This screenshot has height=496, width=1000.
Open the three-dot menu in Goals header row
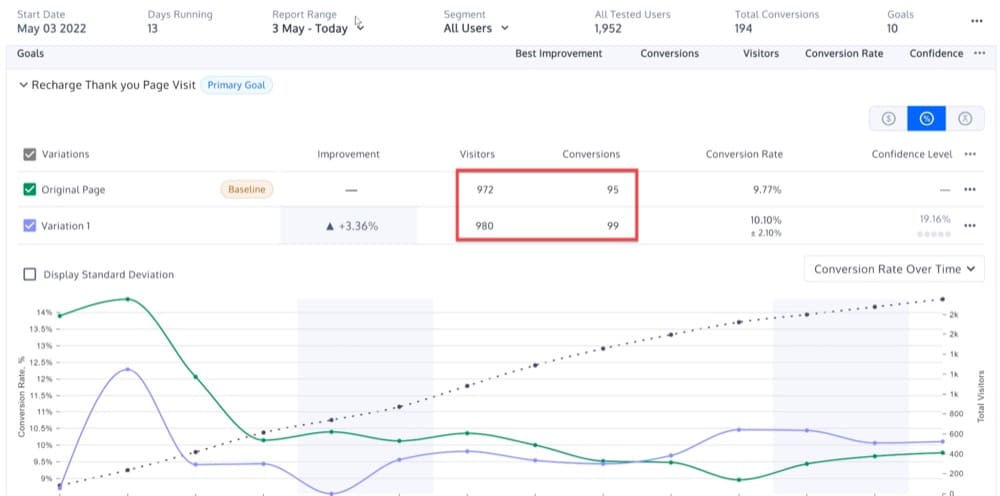coord(979,53)
